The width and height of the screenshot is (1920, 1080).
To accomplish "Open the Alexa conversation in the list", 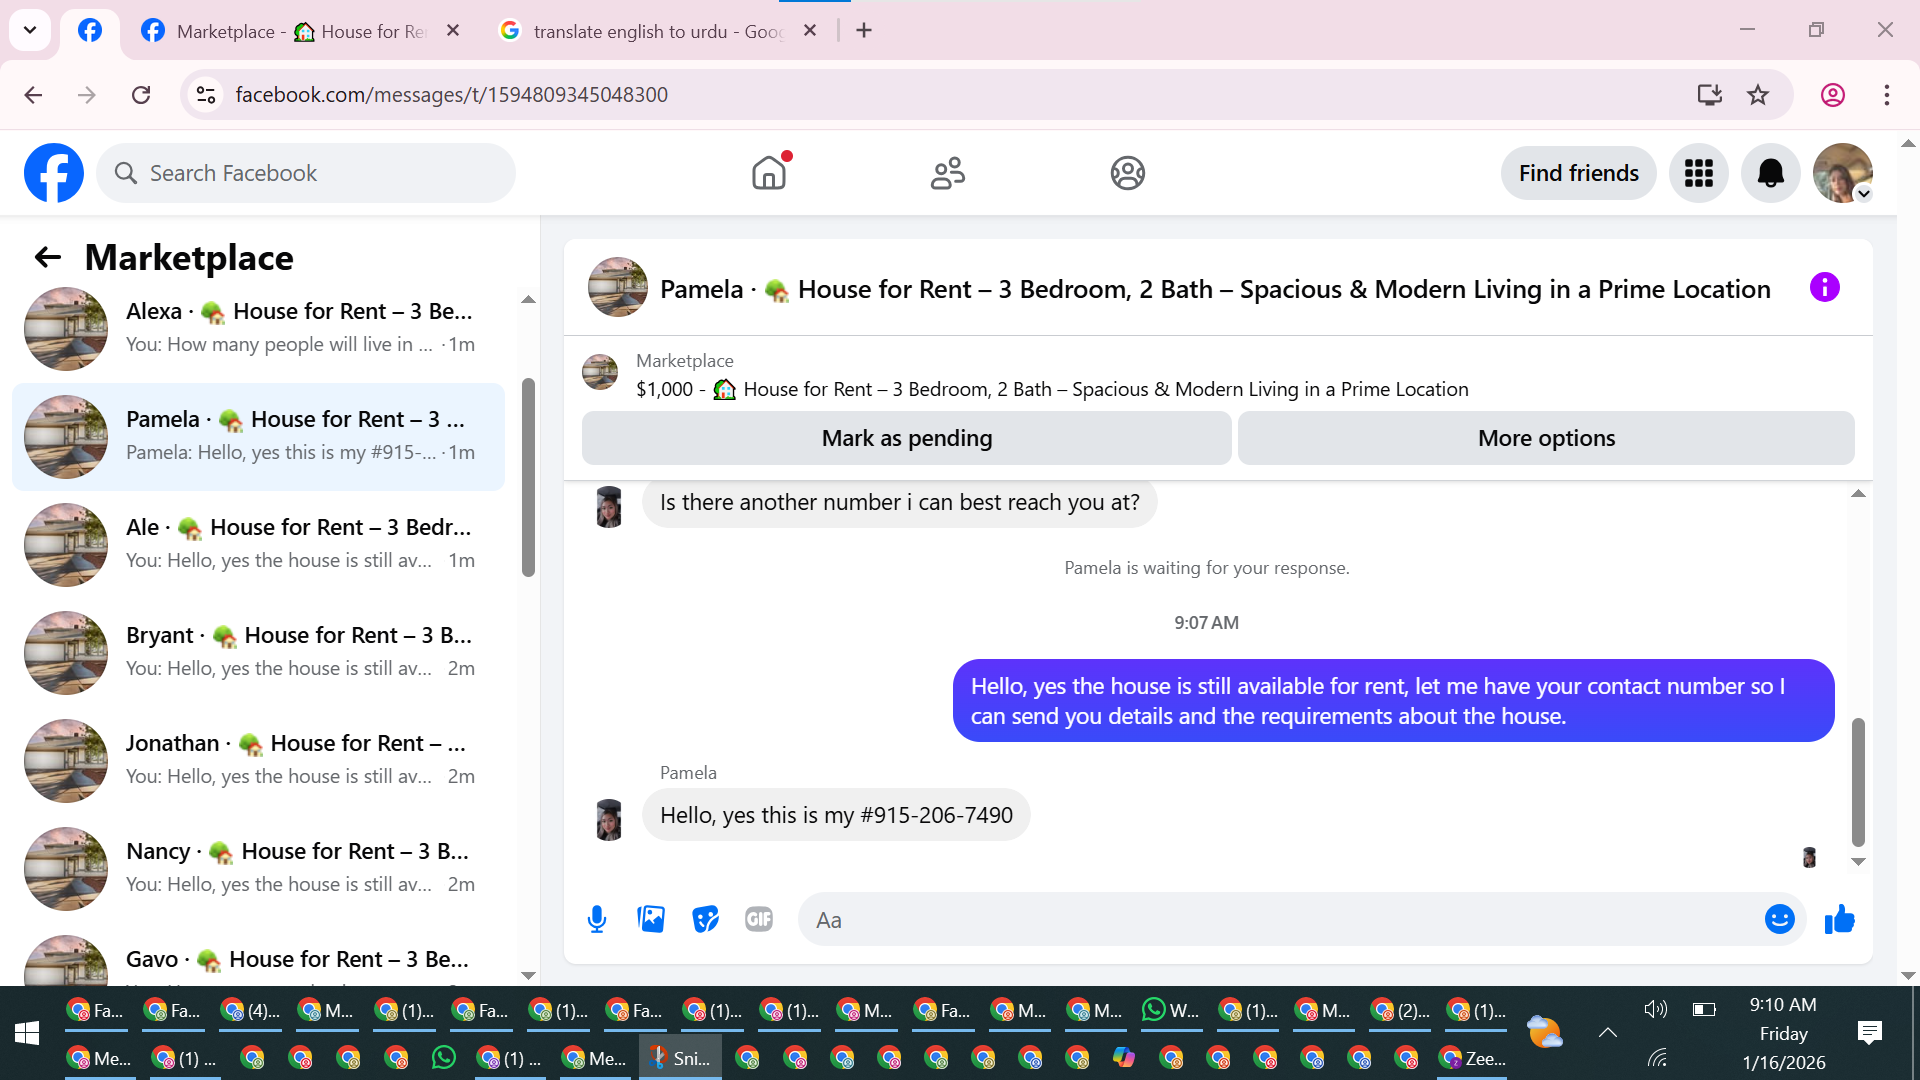I will (x=258, y=328).
